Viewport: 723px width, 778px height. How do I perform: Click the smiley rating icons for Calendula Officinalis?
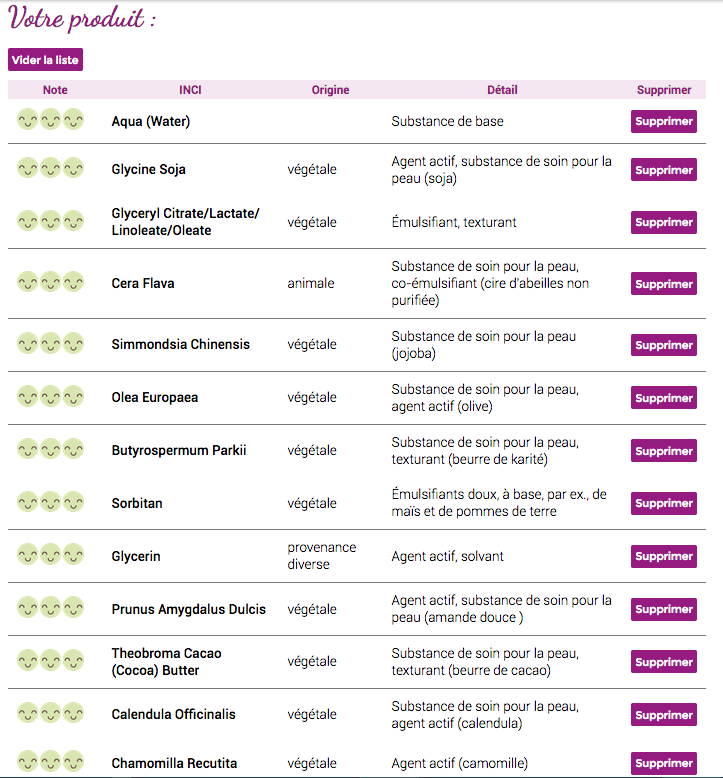click(51, 713)
